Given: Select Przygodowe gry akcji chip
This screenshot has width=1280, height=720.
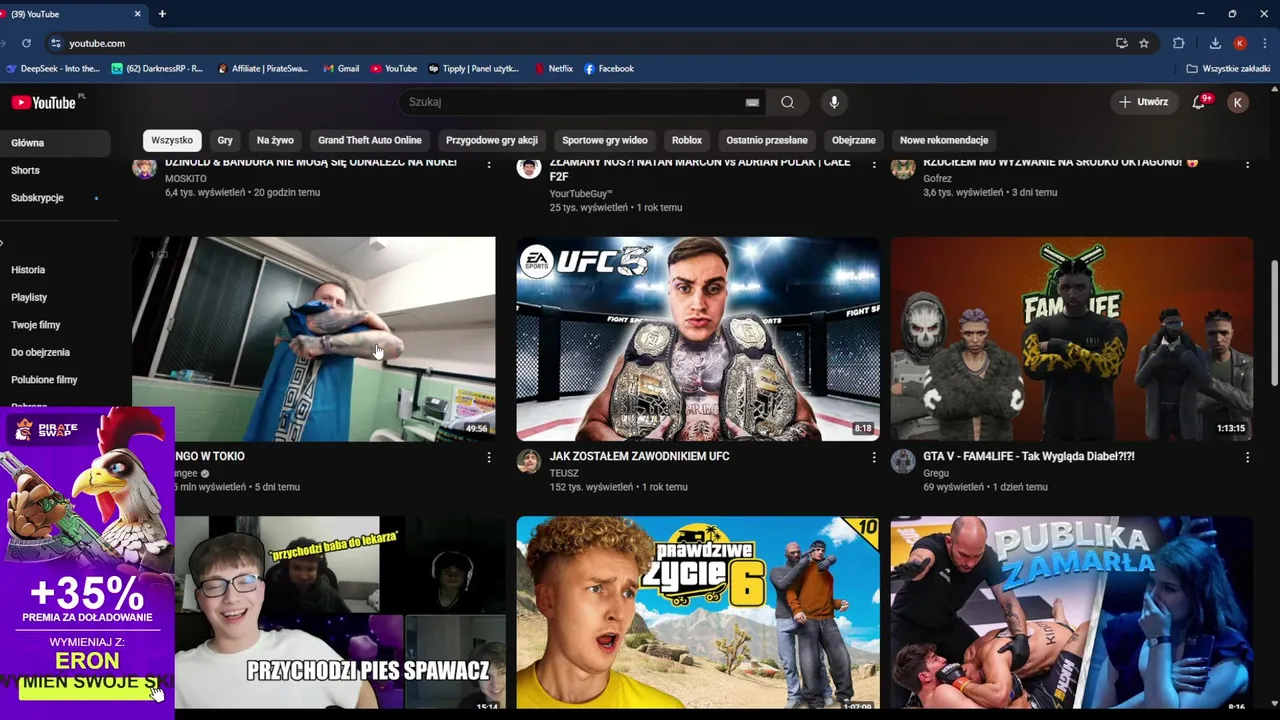Looking at the screenshot, I should click(492, 140).
